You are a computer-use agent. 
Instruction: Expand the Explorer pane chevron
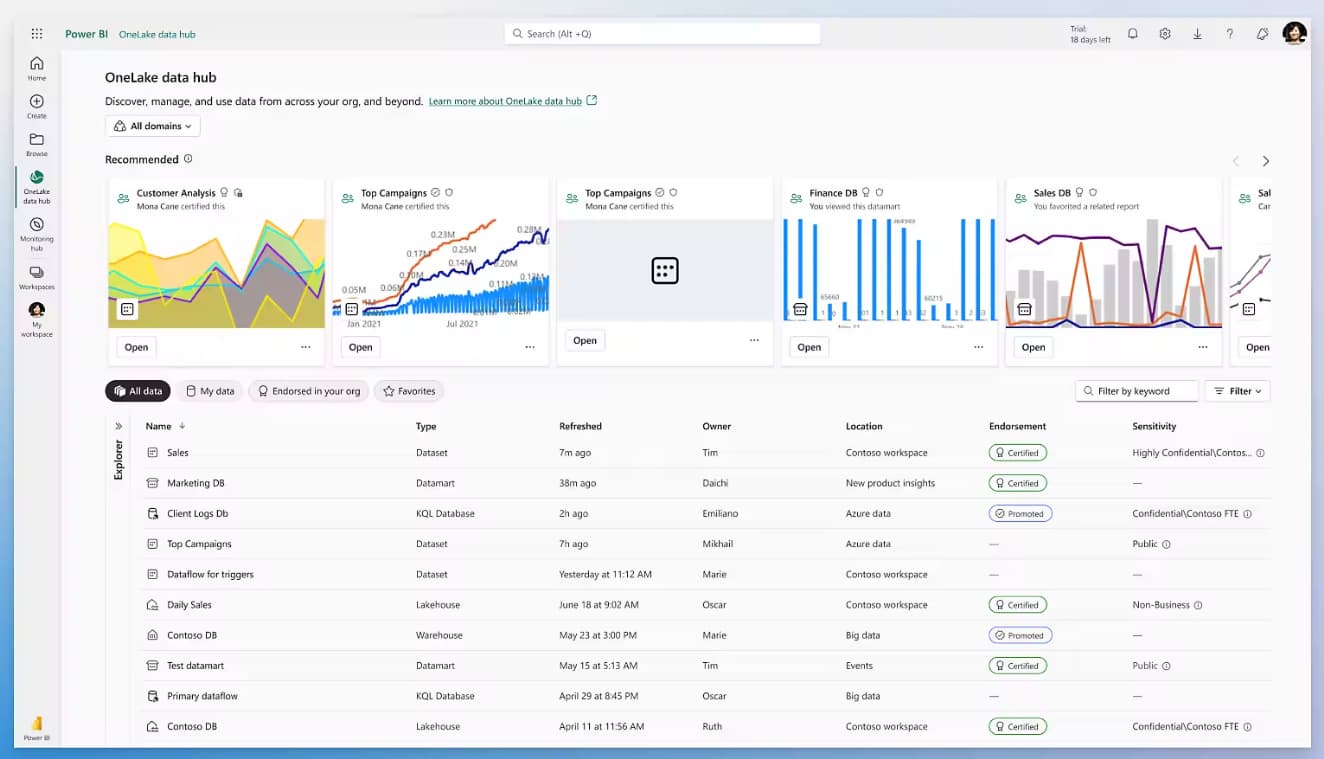[x=119, y=426]
